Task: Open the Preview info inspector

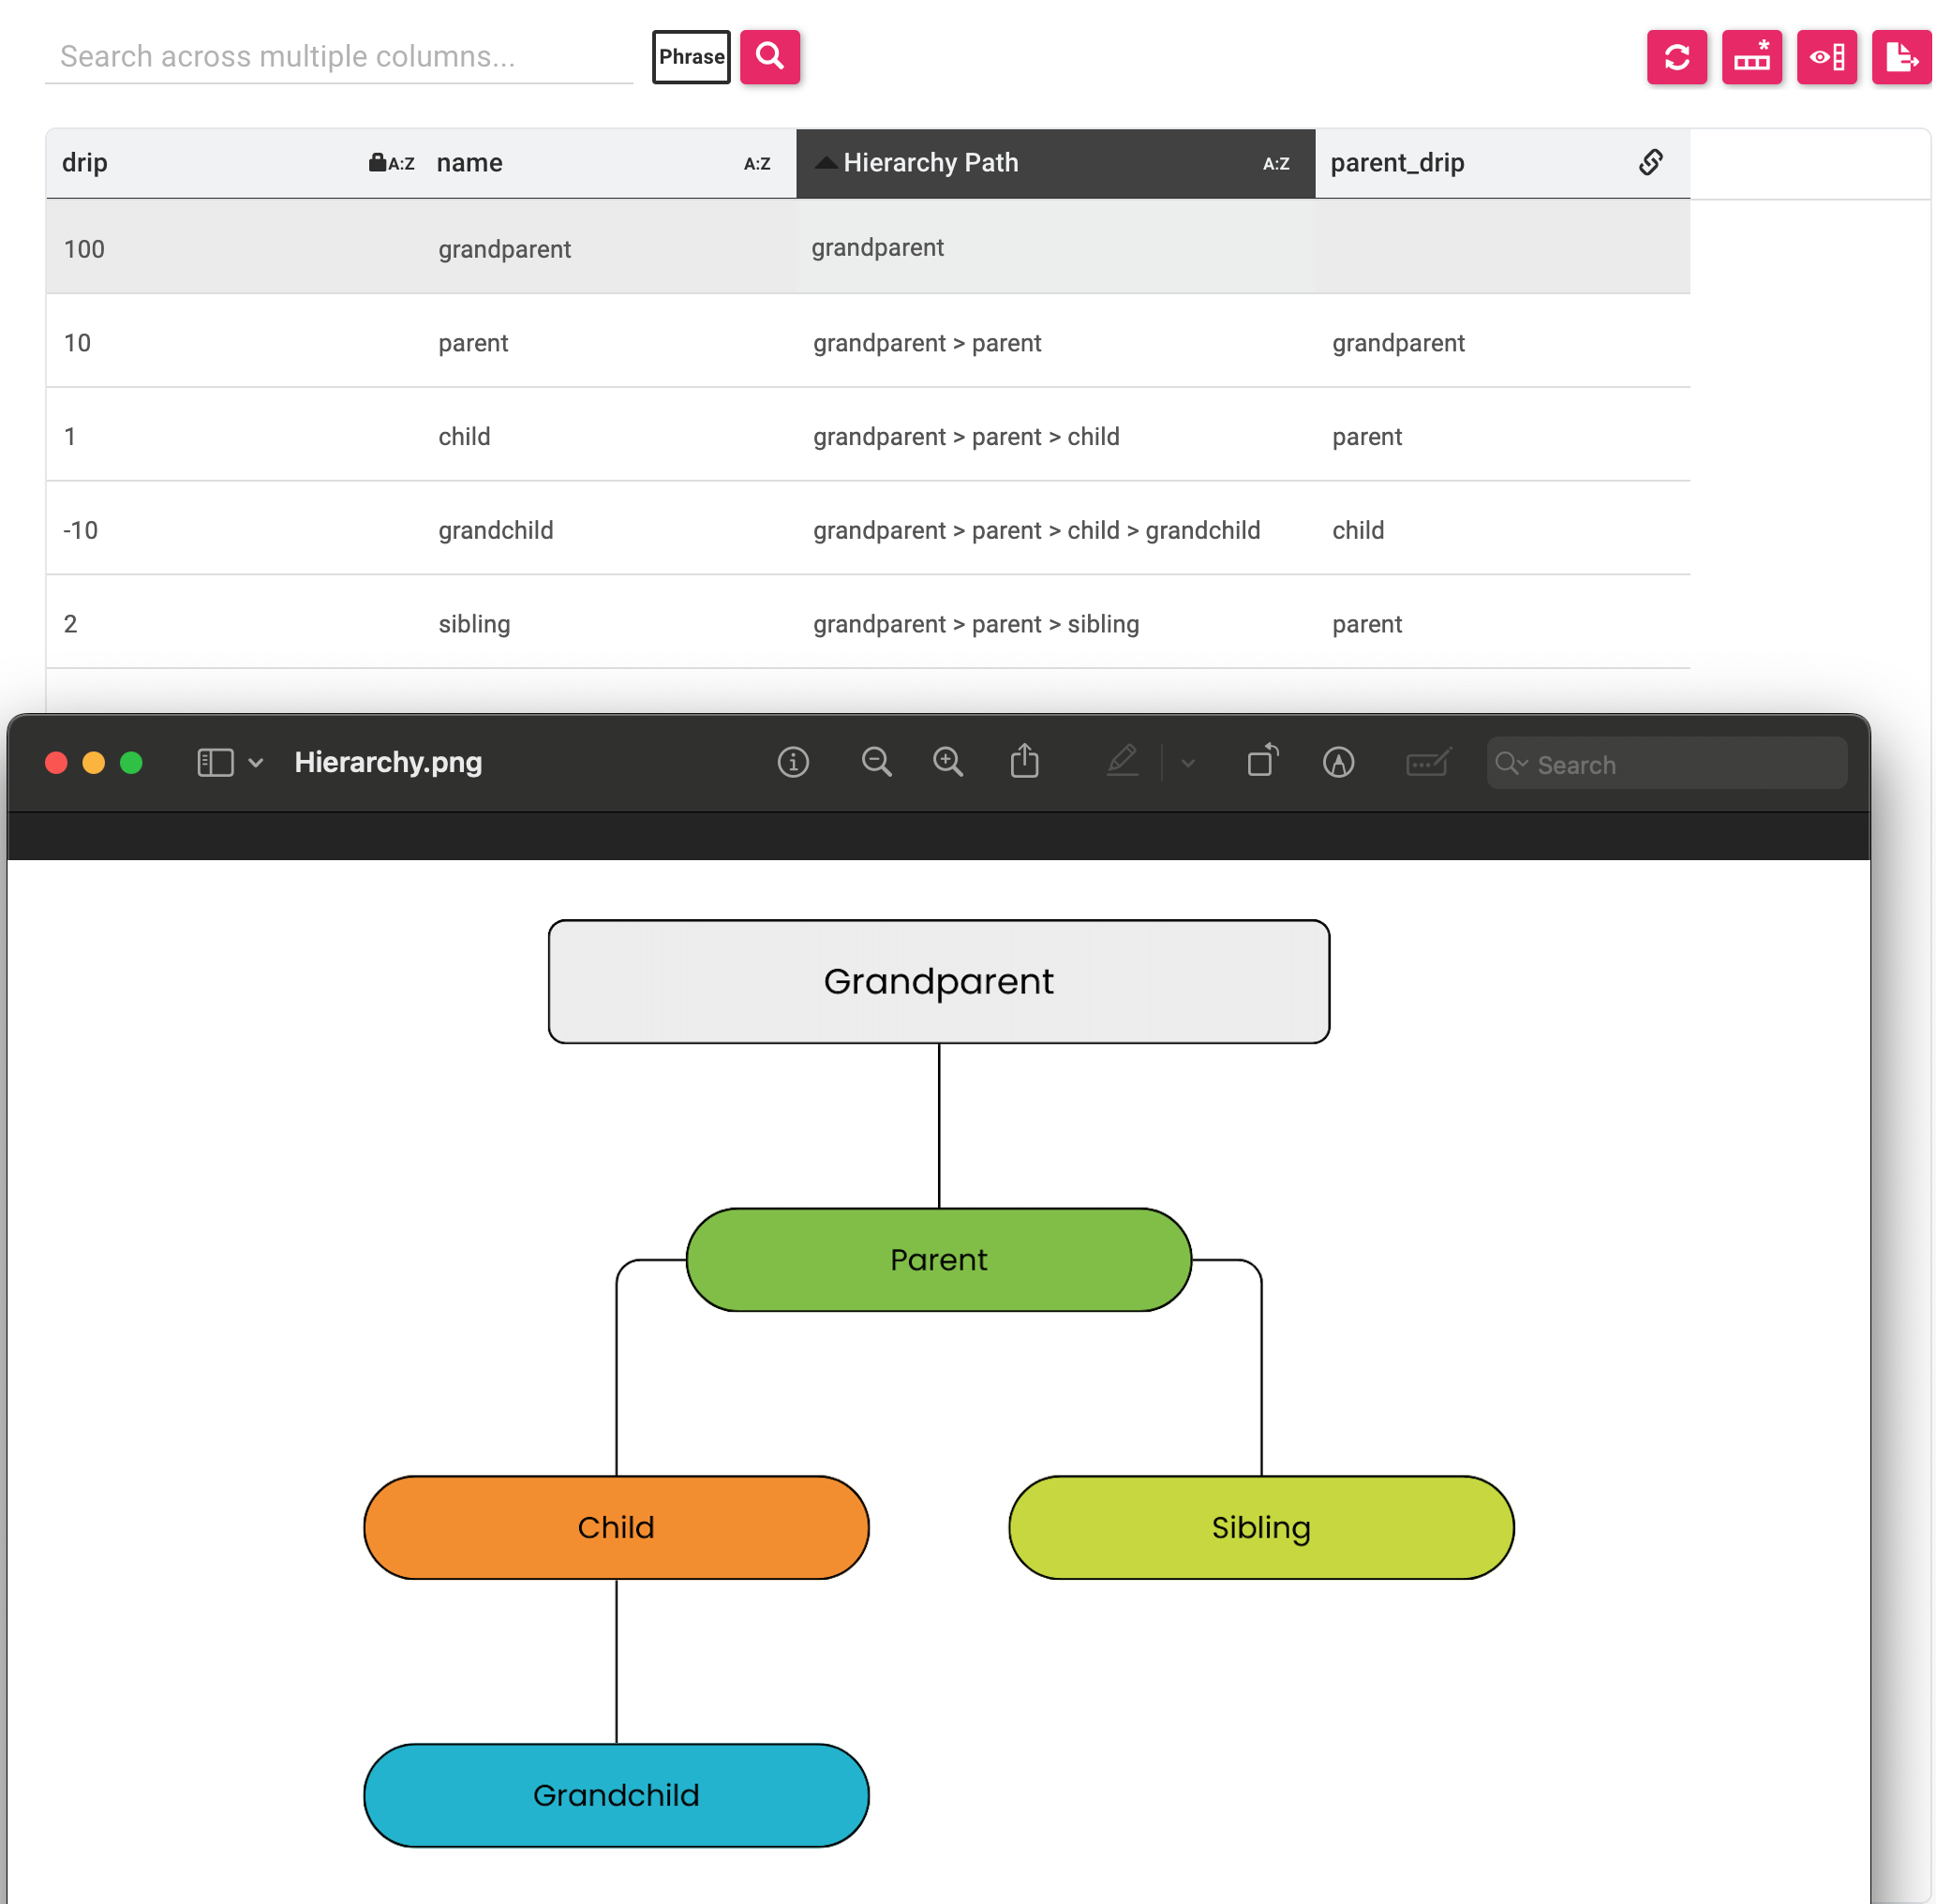Action: tap(793, 762)
